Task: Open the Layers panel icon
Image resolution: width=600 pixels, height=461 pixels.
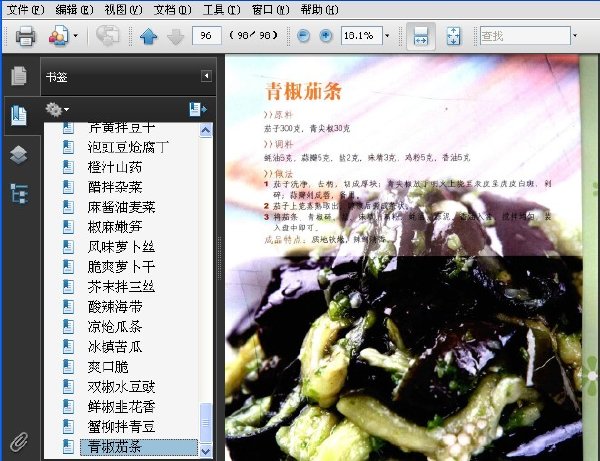Action: coord(19,155)
